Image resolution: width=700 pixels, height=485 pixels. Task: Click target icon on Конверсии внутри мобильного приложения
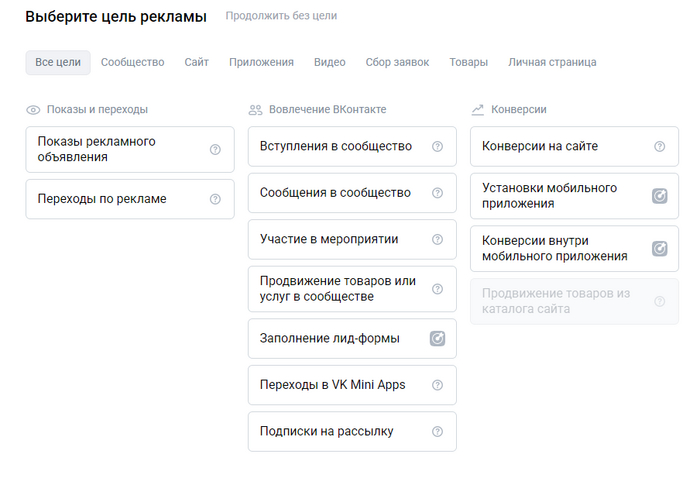[659, 248]
